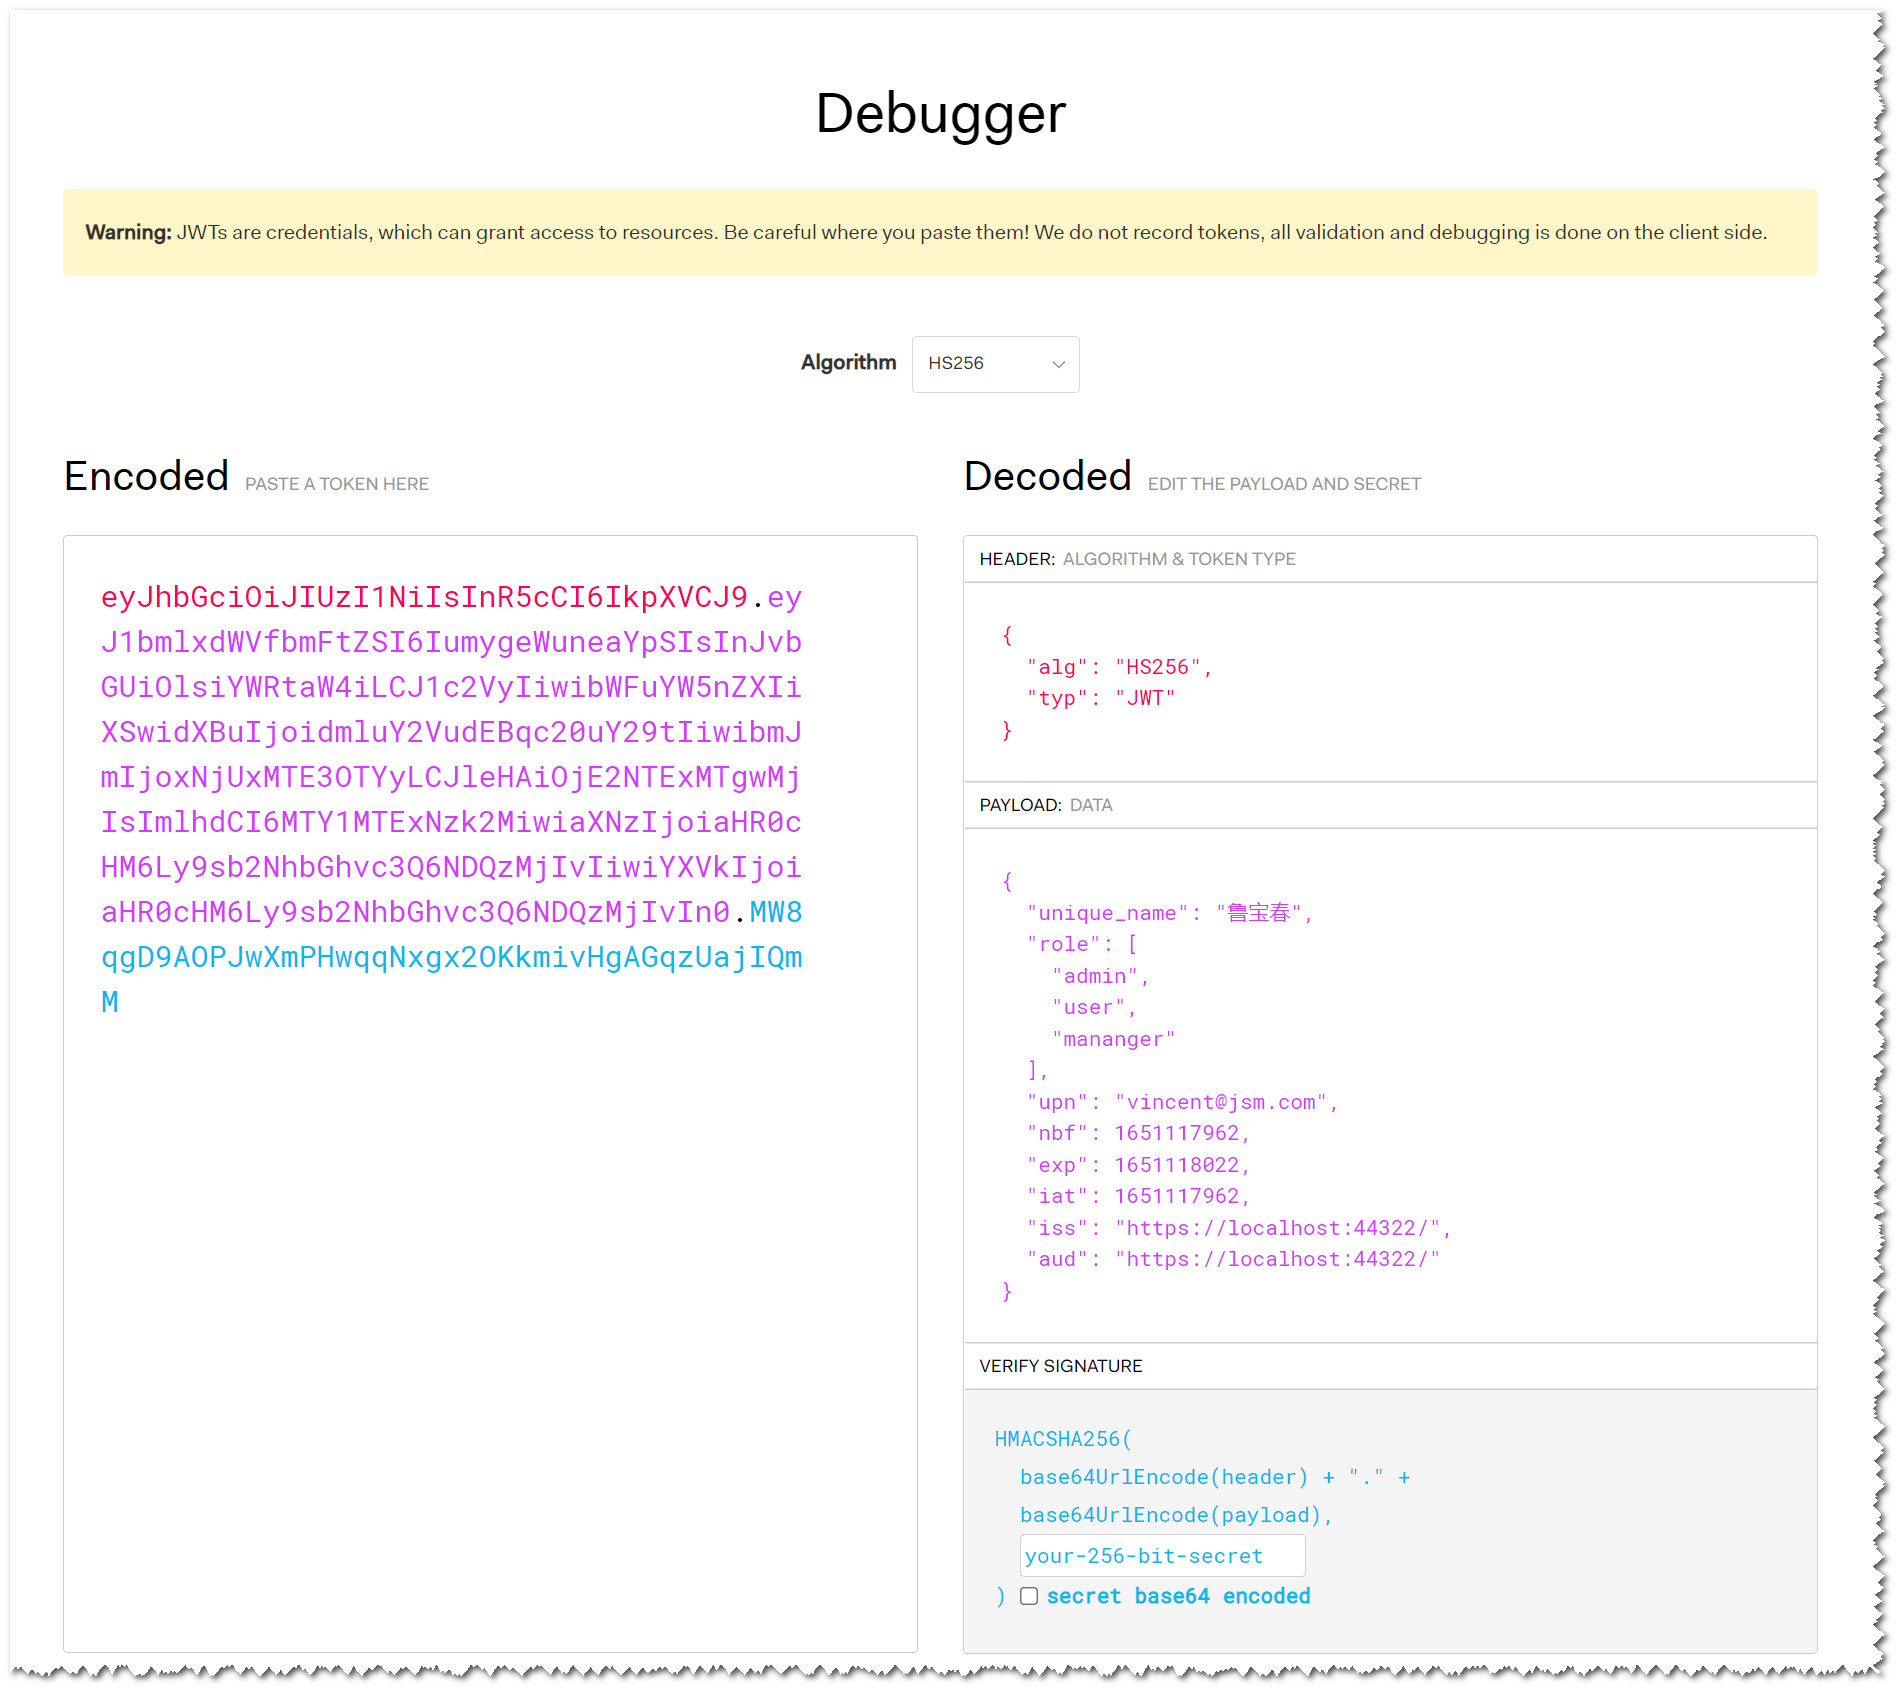The image size is (1902, 1693).
Task: Enable the secret base64 encoded checkbox
Action: point(1029,1596)
